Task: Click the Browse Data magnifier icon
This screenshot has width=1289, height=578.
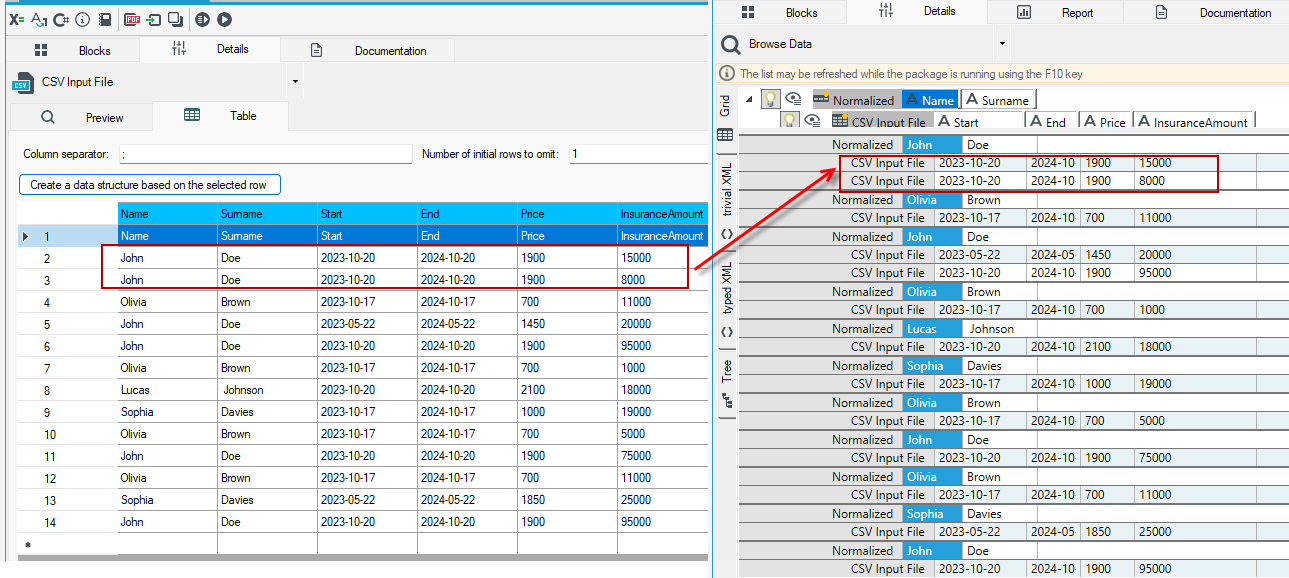Action: point(731,44)
